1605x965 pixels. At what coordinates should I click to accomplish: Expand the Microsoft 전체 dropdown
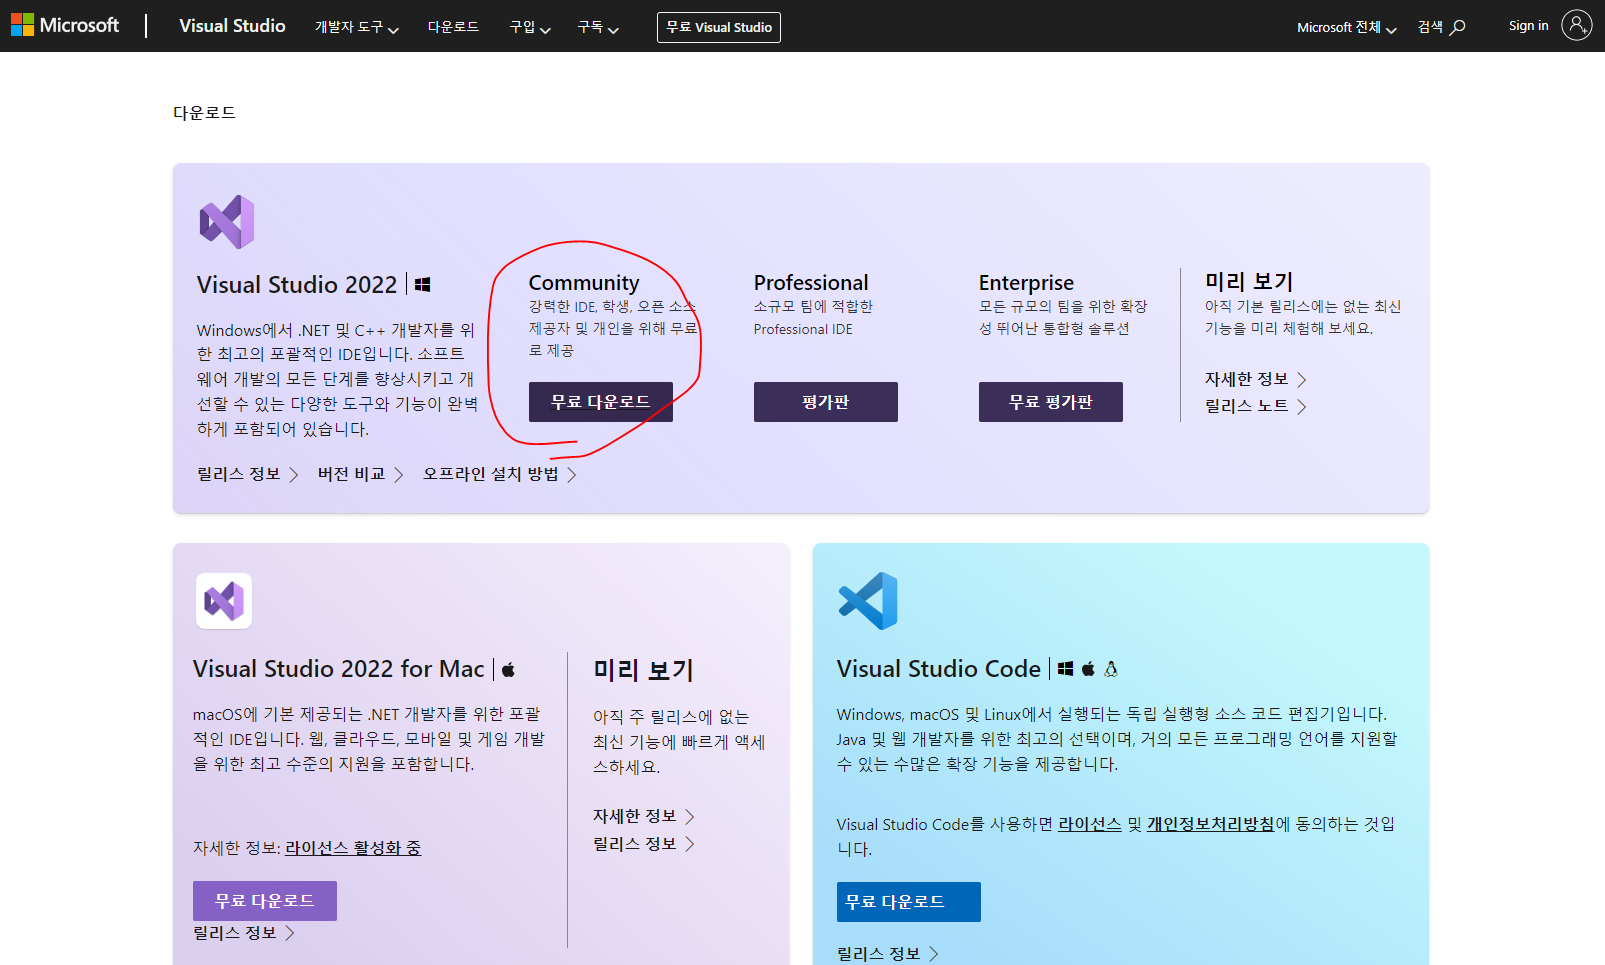pos(1346,27)
